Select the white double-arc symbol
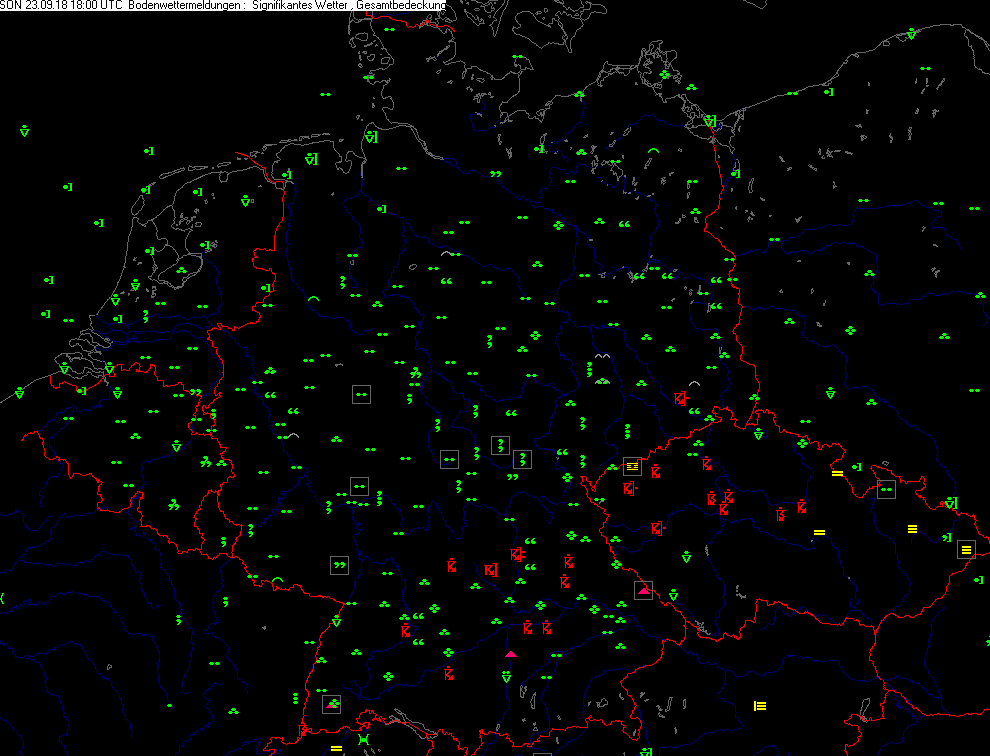This screenshot has height=756, width=990. coord(602,356)
